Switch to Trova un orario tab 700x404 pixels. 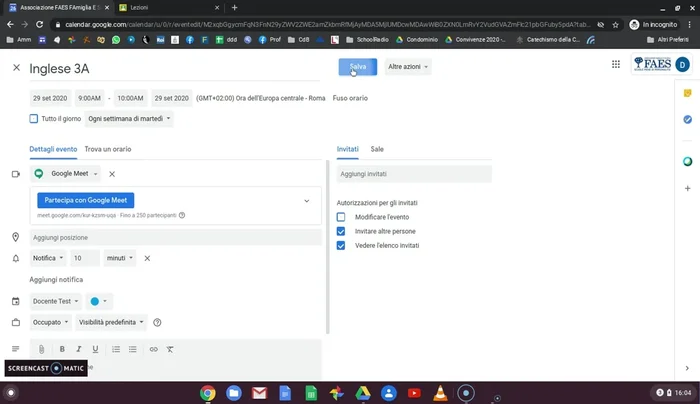[108, 149]
